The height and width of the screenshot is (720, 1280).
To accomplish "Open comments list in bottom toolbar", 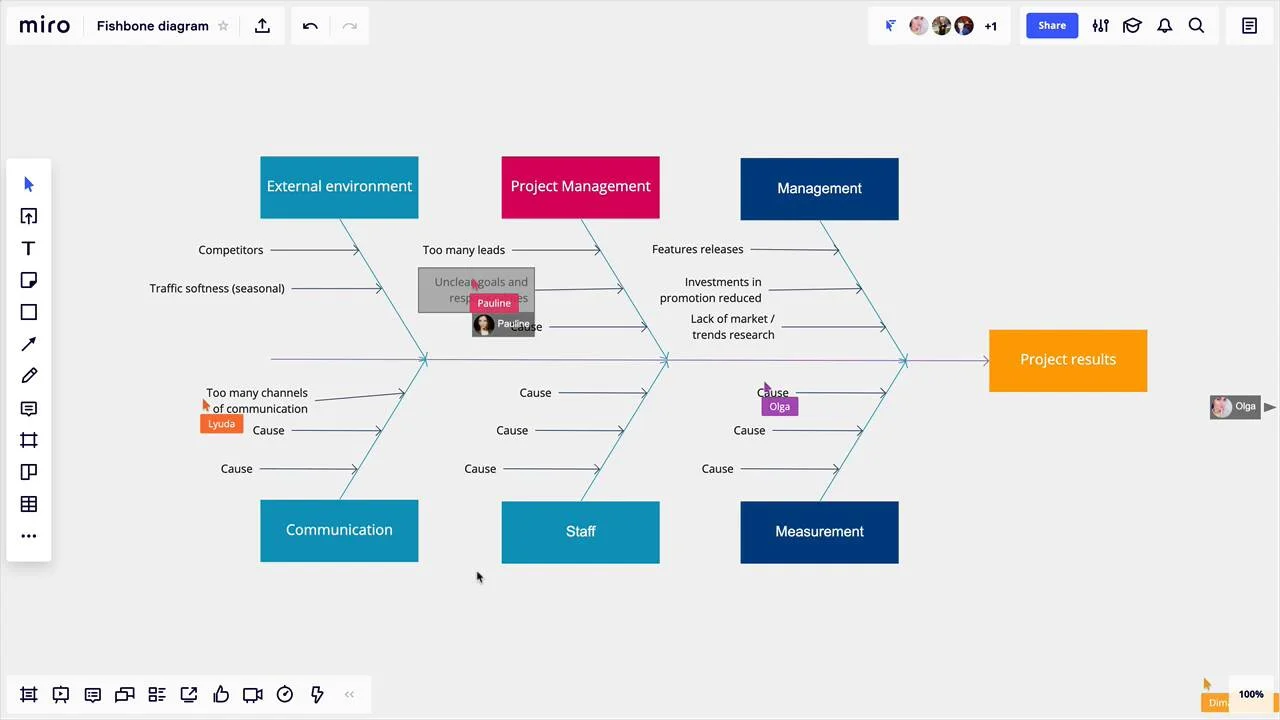I will click(x=93, y=695).
